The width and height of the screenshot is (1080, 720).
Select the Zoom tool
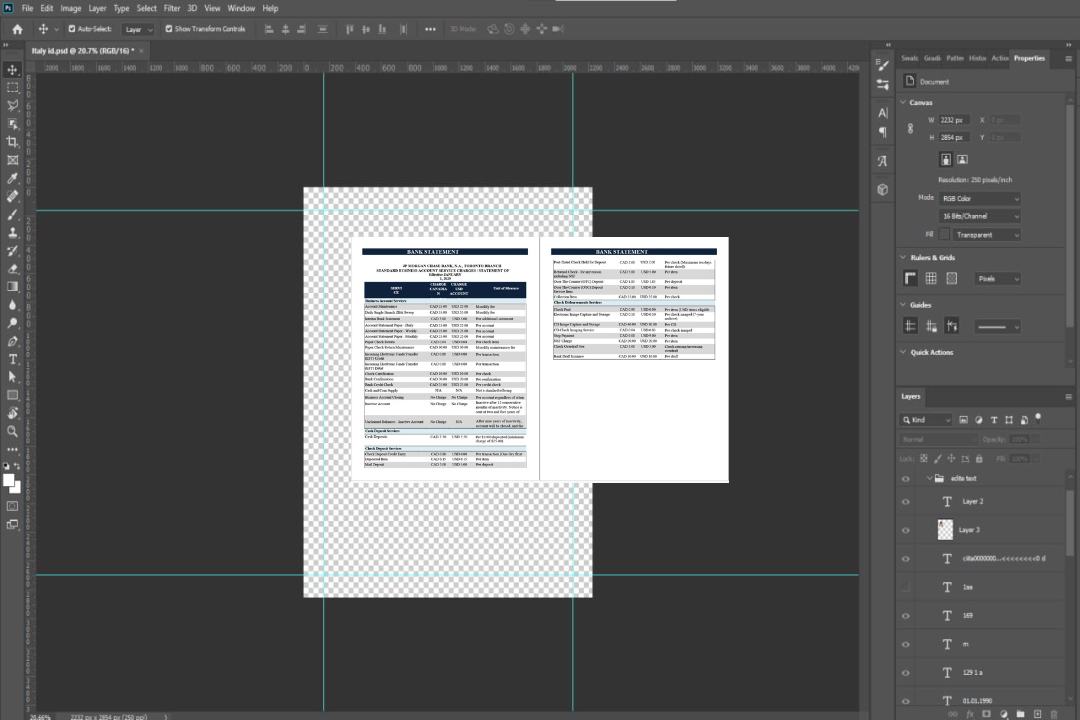tap(12, 431)
